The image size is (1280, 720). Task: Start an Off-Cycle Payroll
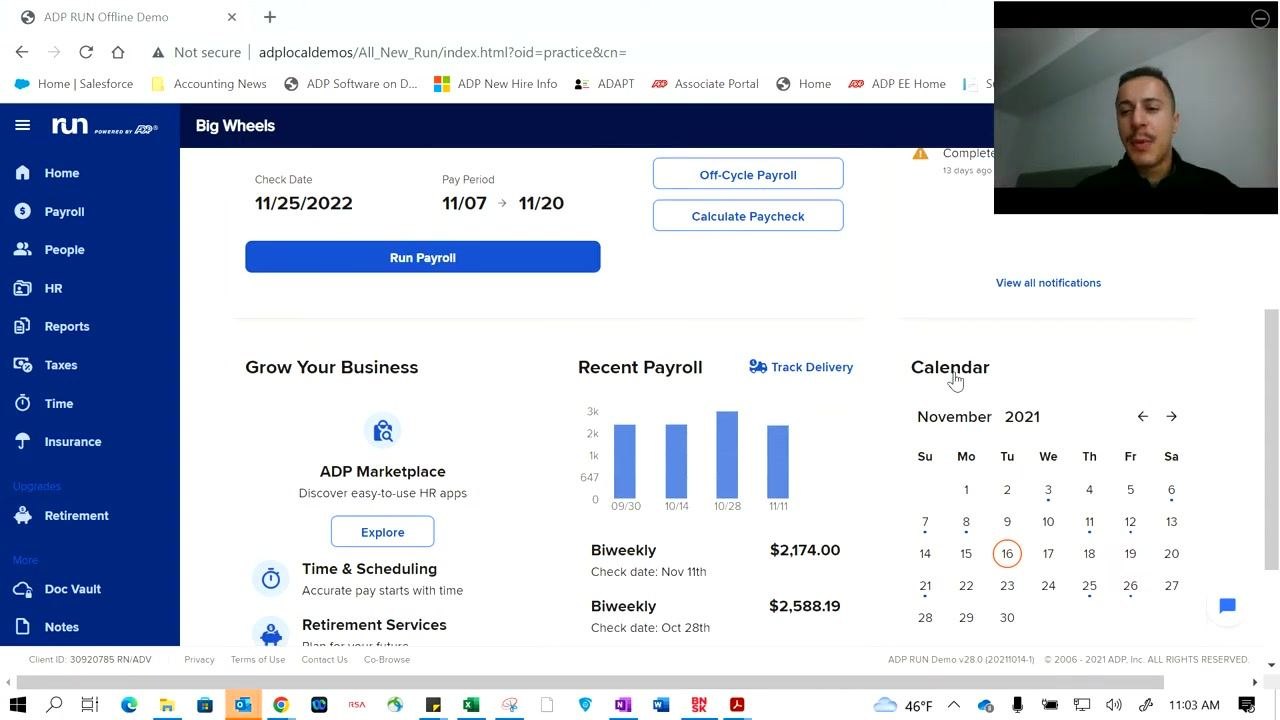(x=748, y=174)
